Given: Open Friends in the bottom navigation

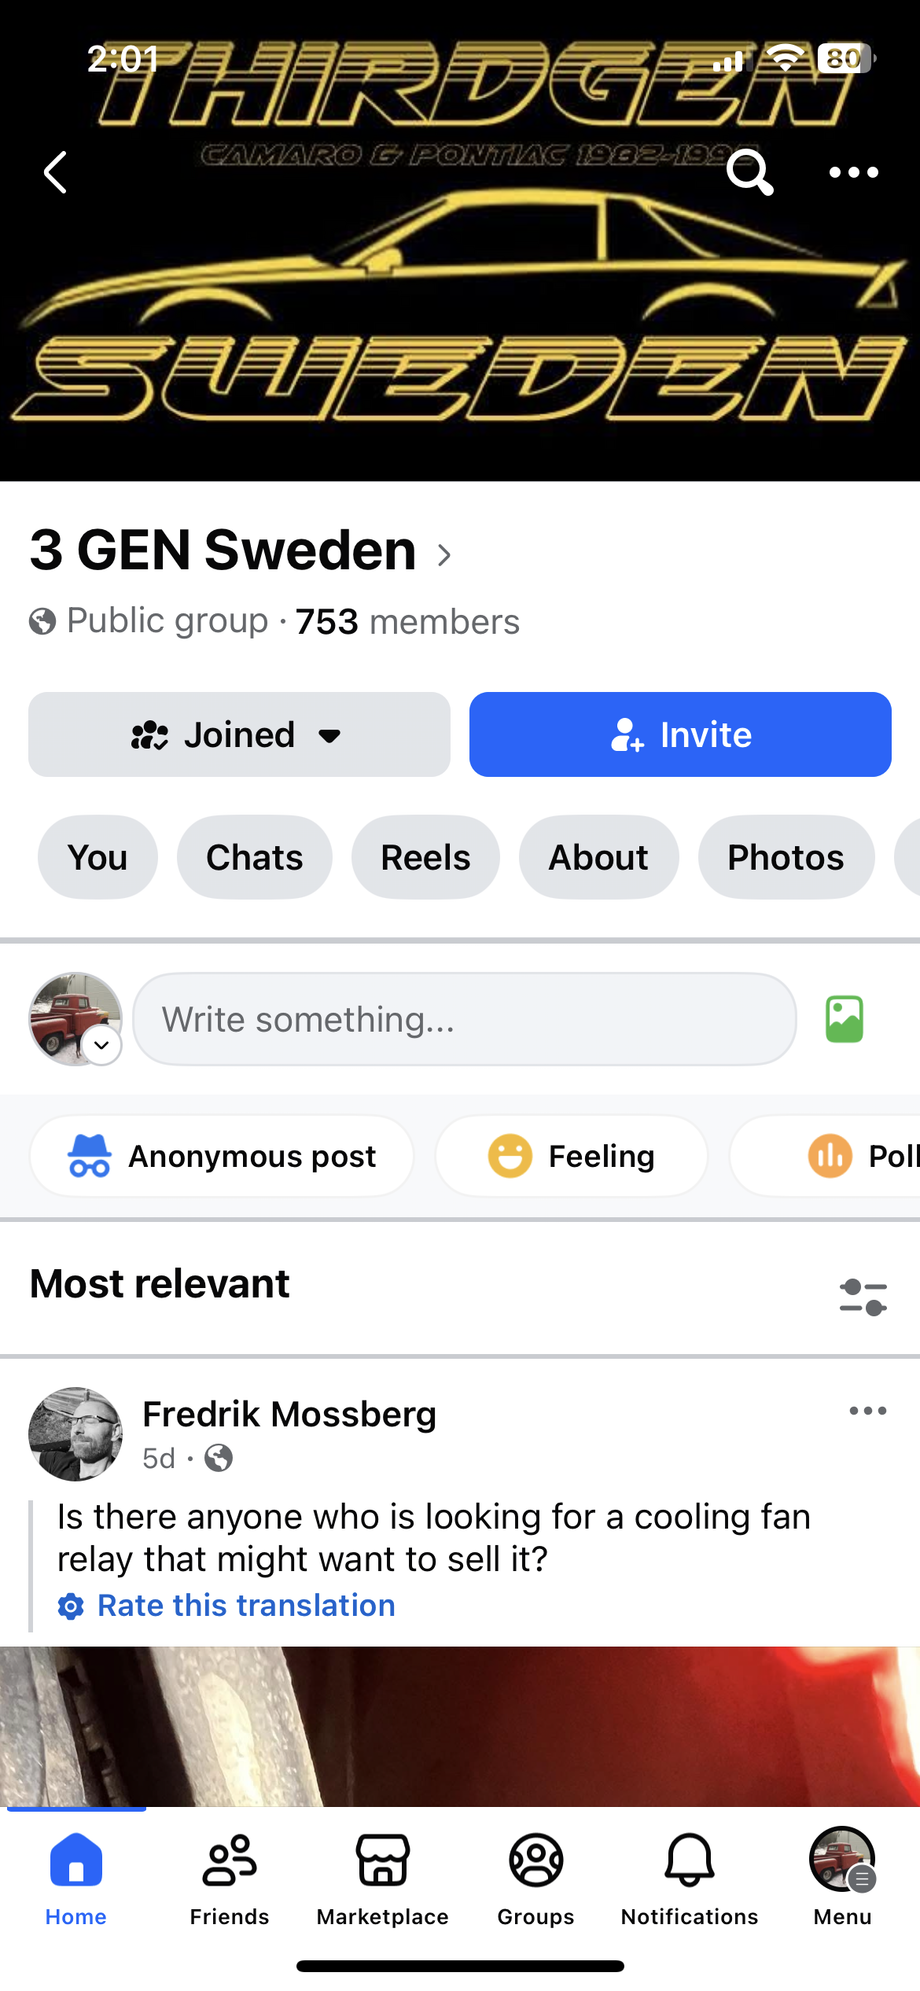Looking at the screenshot, I should 229,1878.
